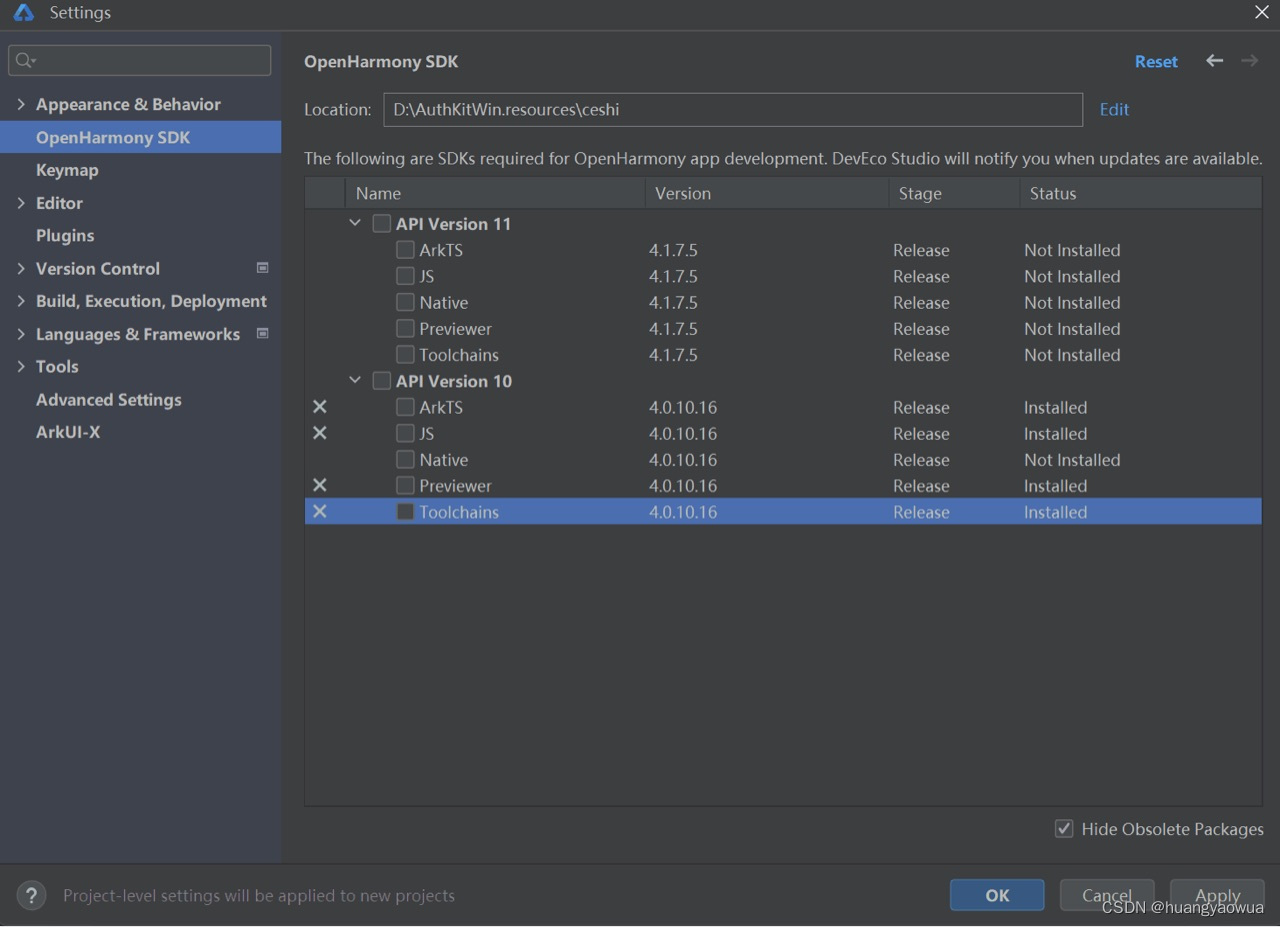Click the DevEco Studio logo icon
1280x927 pixels.
click(23, 13)
